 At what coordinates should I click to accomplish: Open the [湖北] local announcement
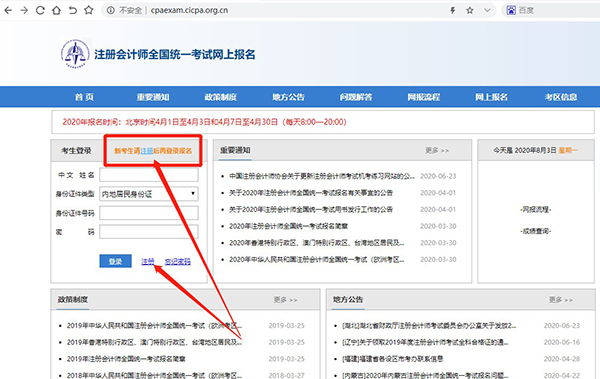(429, 325)
